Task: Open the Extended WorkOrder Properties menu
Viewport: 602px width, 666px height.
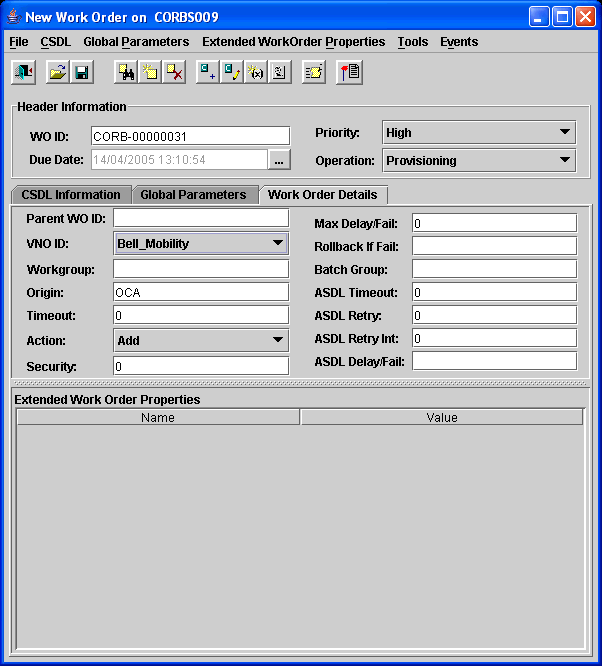Action: (x=294, y=42)
